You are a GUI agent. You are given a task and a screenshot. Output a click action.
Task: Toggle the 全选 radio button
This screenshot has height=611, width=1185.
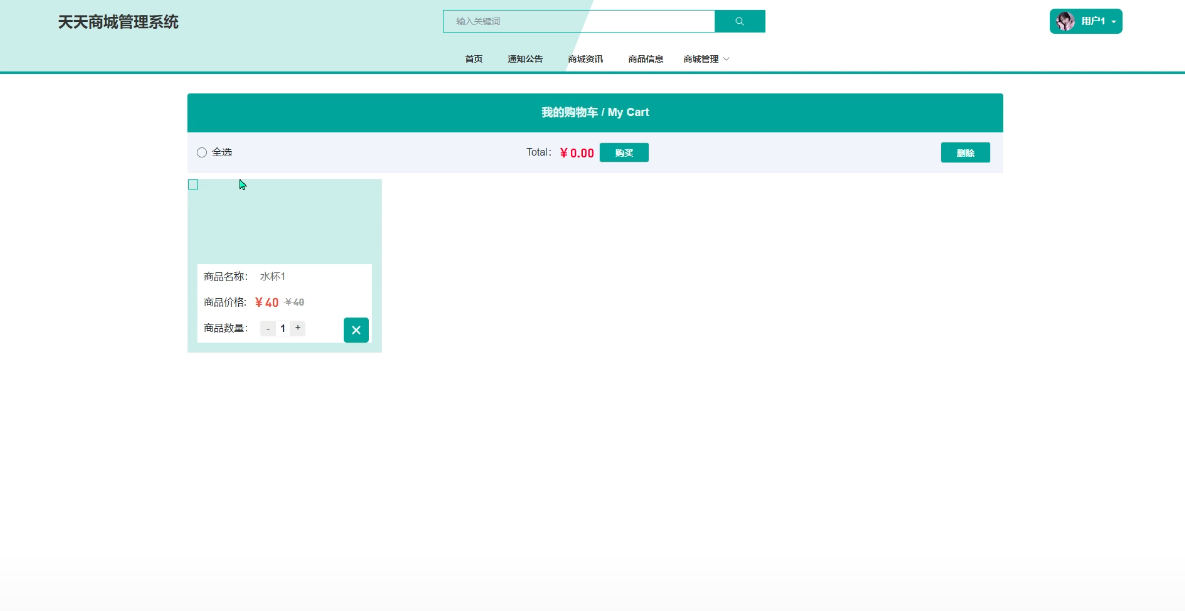click(x=202, y=152)
